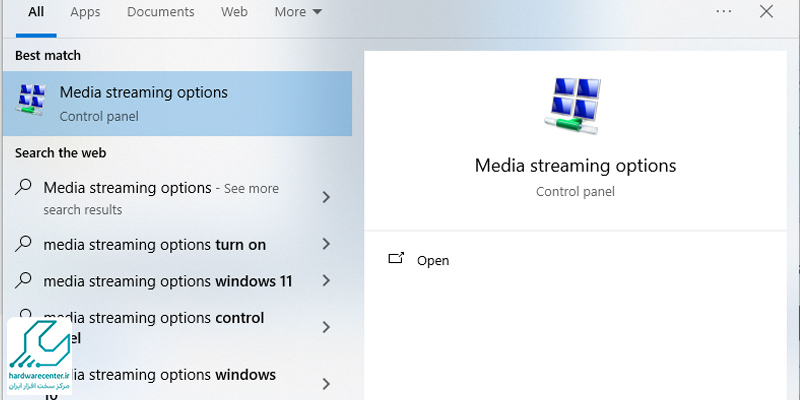800x400 pixels.
Task: Select Media streaming options best match result
Action: coord(178,104)
